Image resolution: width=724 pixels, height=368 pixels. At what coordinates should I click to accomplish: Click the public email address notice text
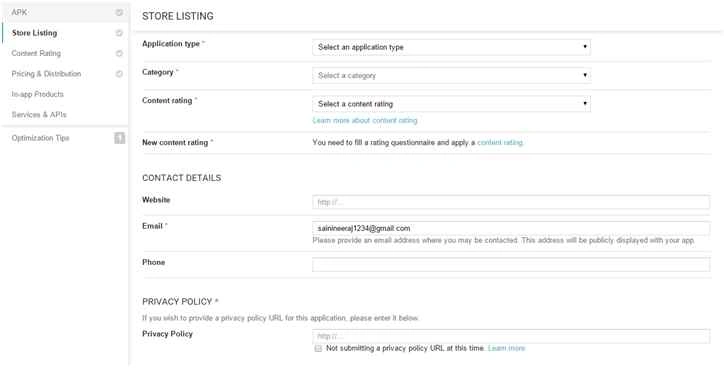pos(503,240)
